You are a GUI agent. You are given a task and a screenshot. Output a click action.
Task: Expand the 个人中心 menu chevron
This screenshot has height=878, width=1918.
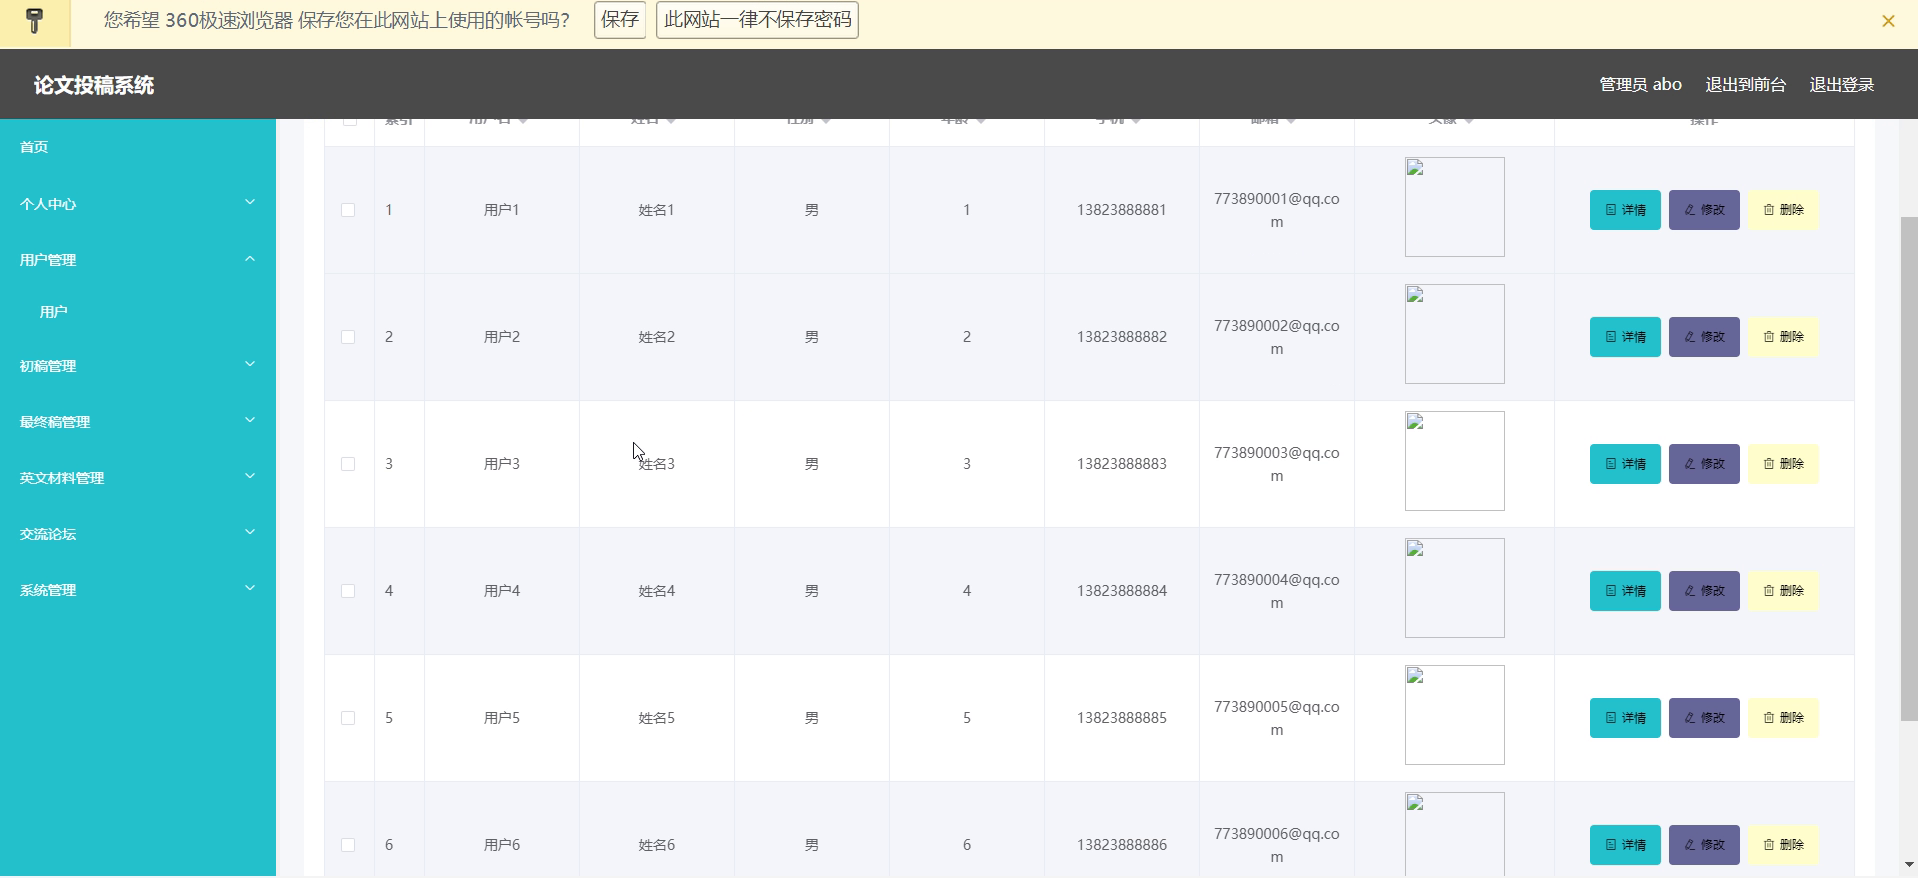[x=250, y=202]
